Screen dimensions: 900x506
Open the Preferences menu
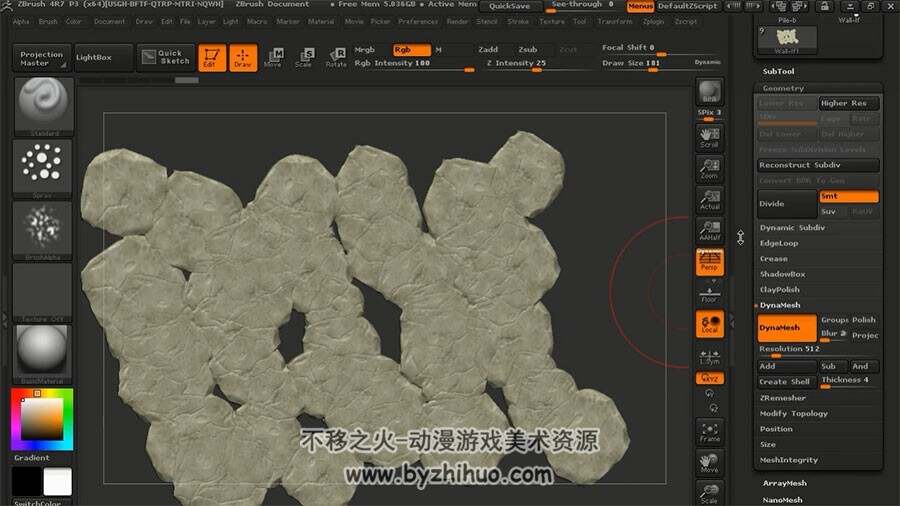418,22
